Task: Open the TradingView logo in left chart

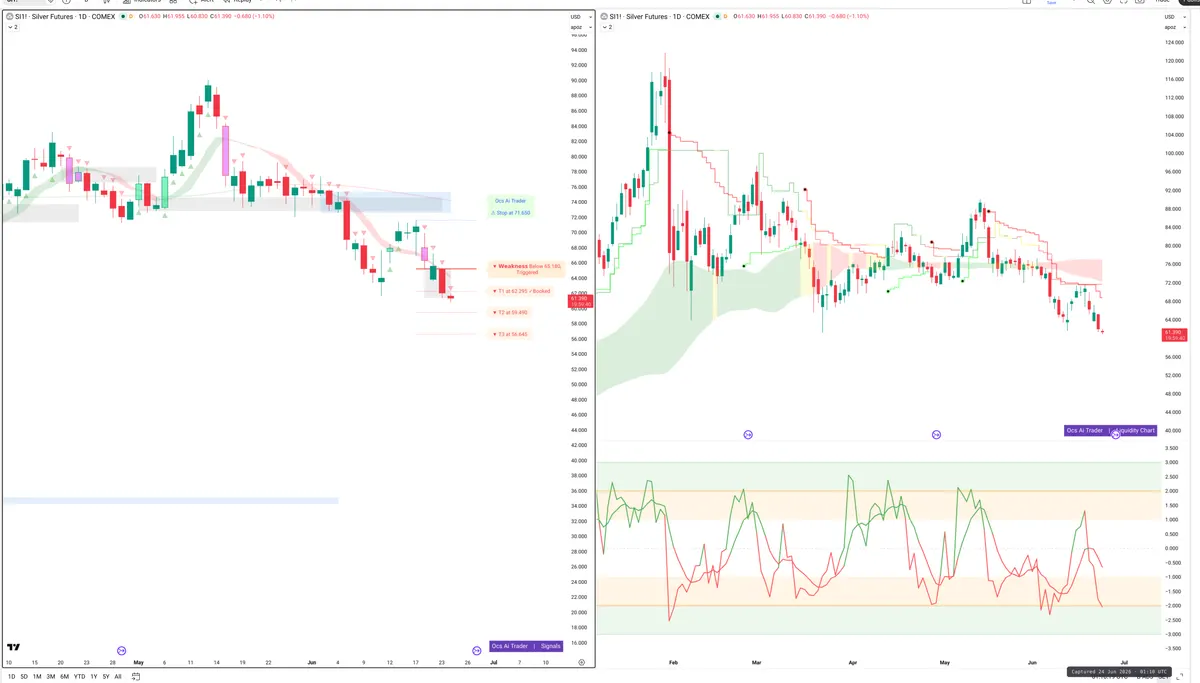Action: (14, 647)
